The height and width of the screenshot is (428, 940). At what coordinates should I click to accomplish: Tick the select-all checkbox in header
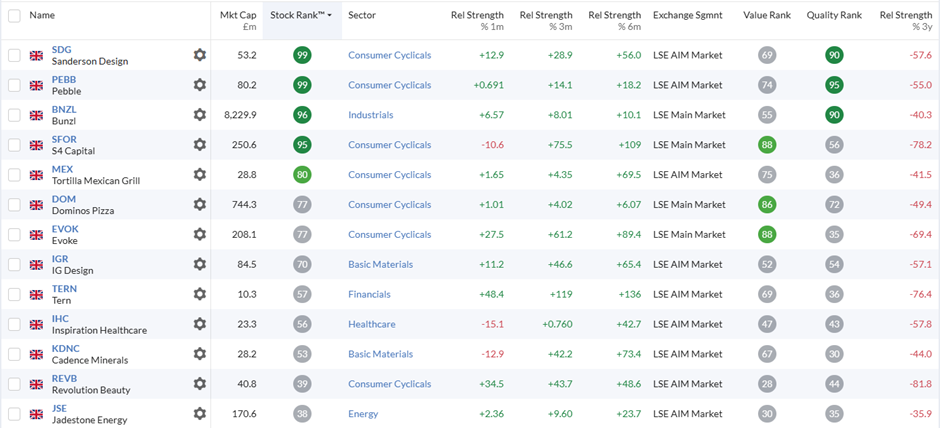pos(14,16)
